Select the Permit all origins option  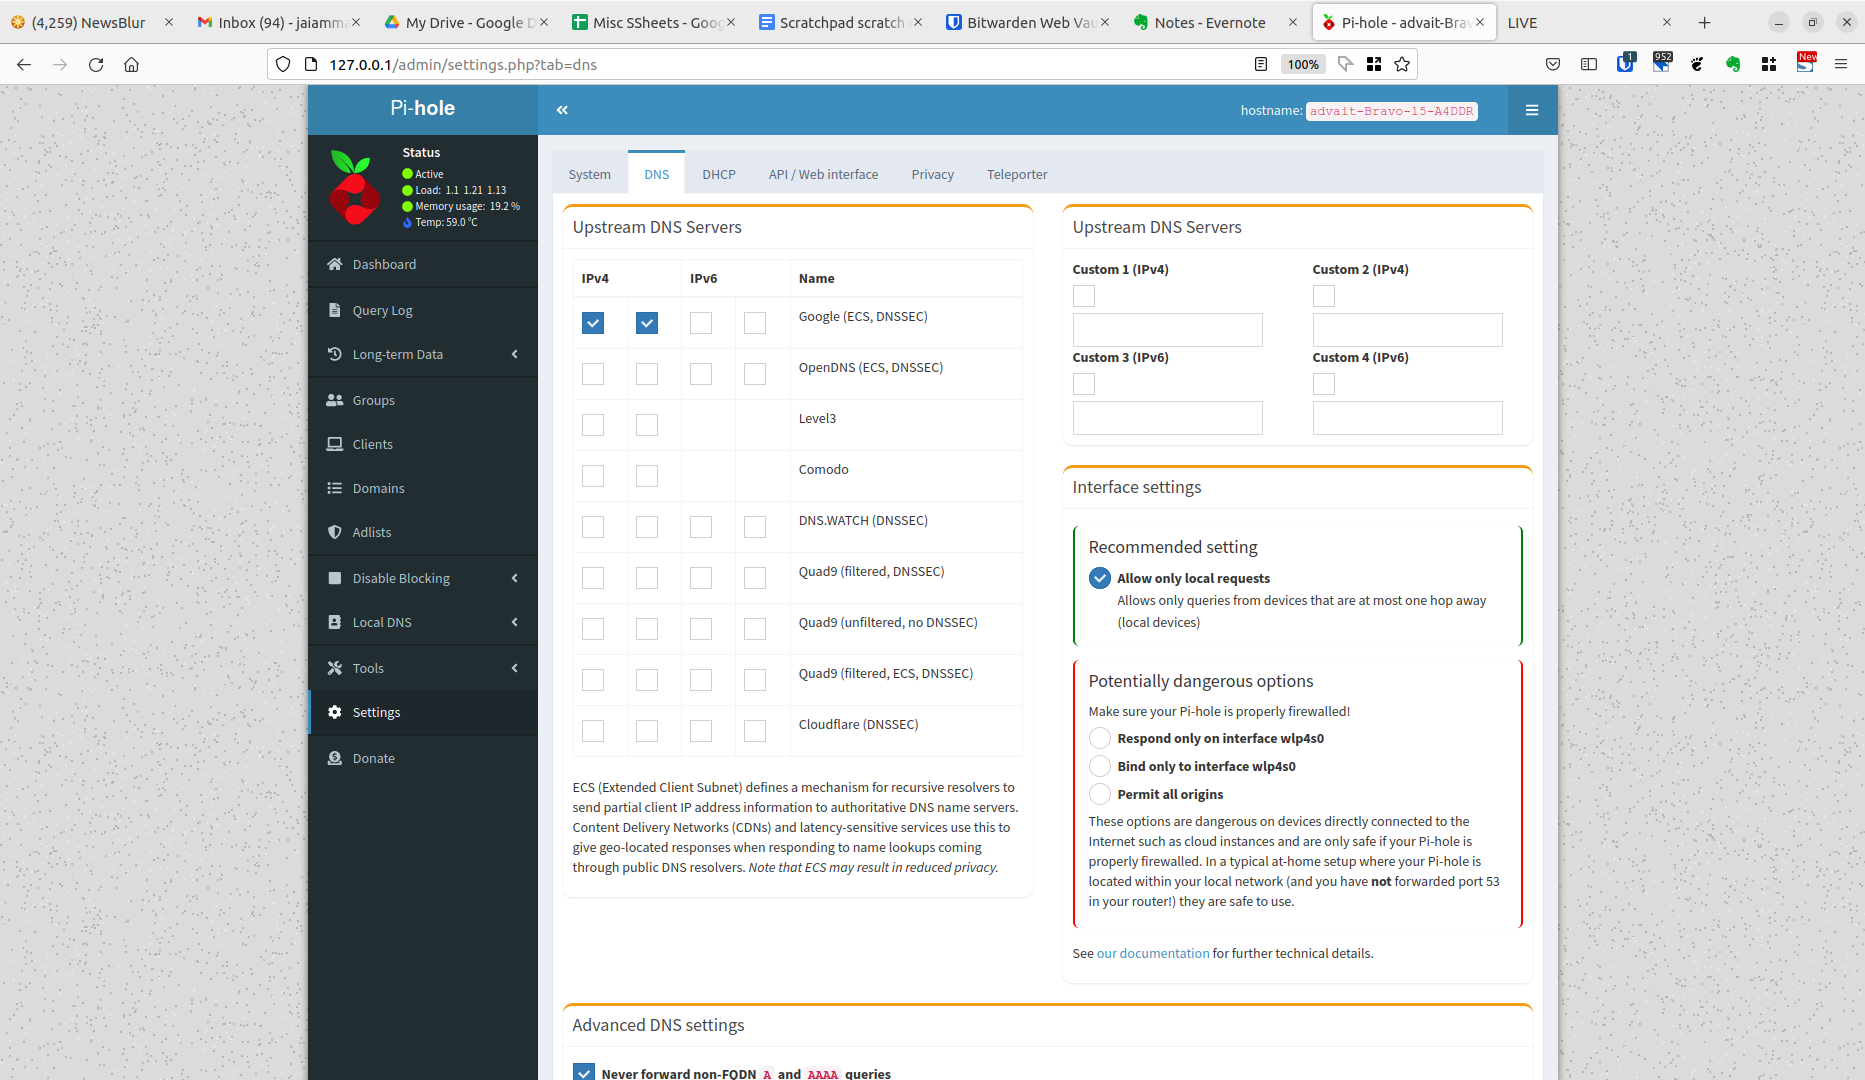[x=1099, y=794]
